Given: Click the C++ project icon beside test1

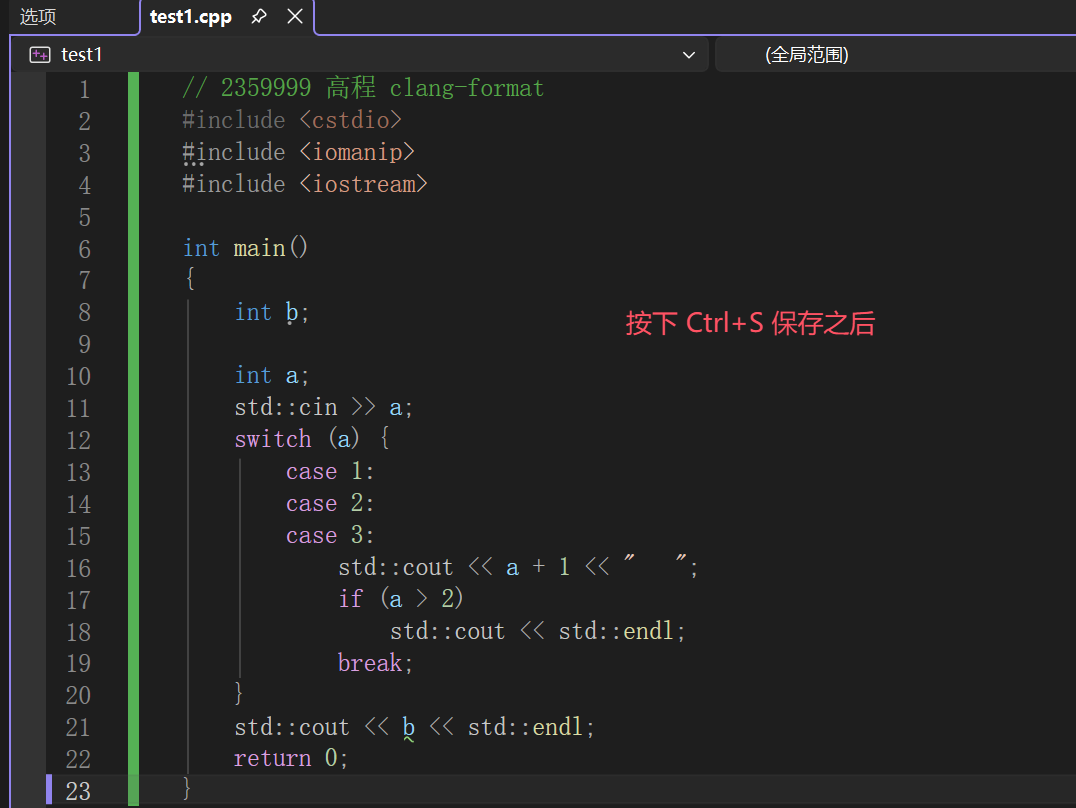Looking at the screenshot, I should point(39,54).
